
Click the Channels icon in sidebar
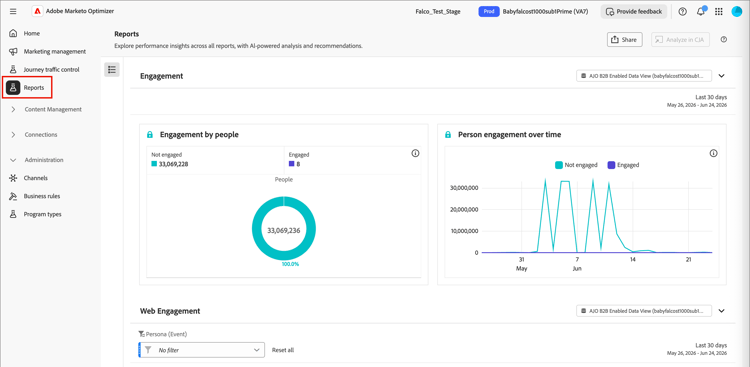click(13, 178)
